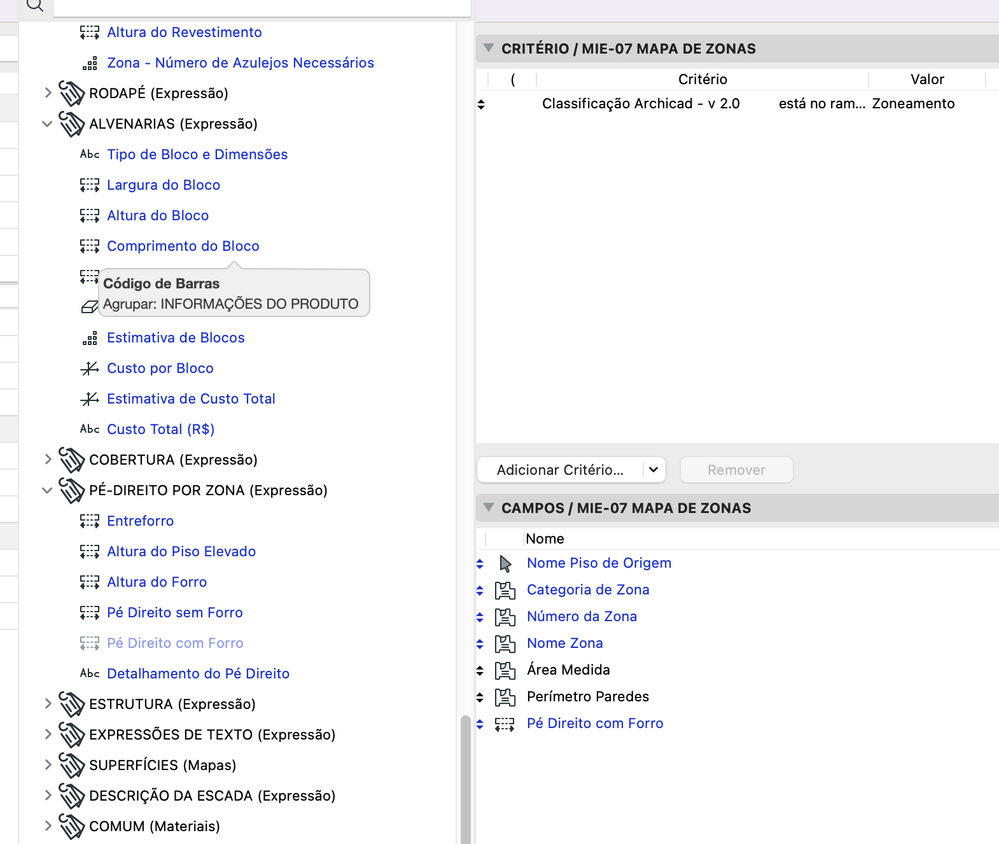Click the Valor column header
This screenshot has height=844, width=999.
[927, 79]
